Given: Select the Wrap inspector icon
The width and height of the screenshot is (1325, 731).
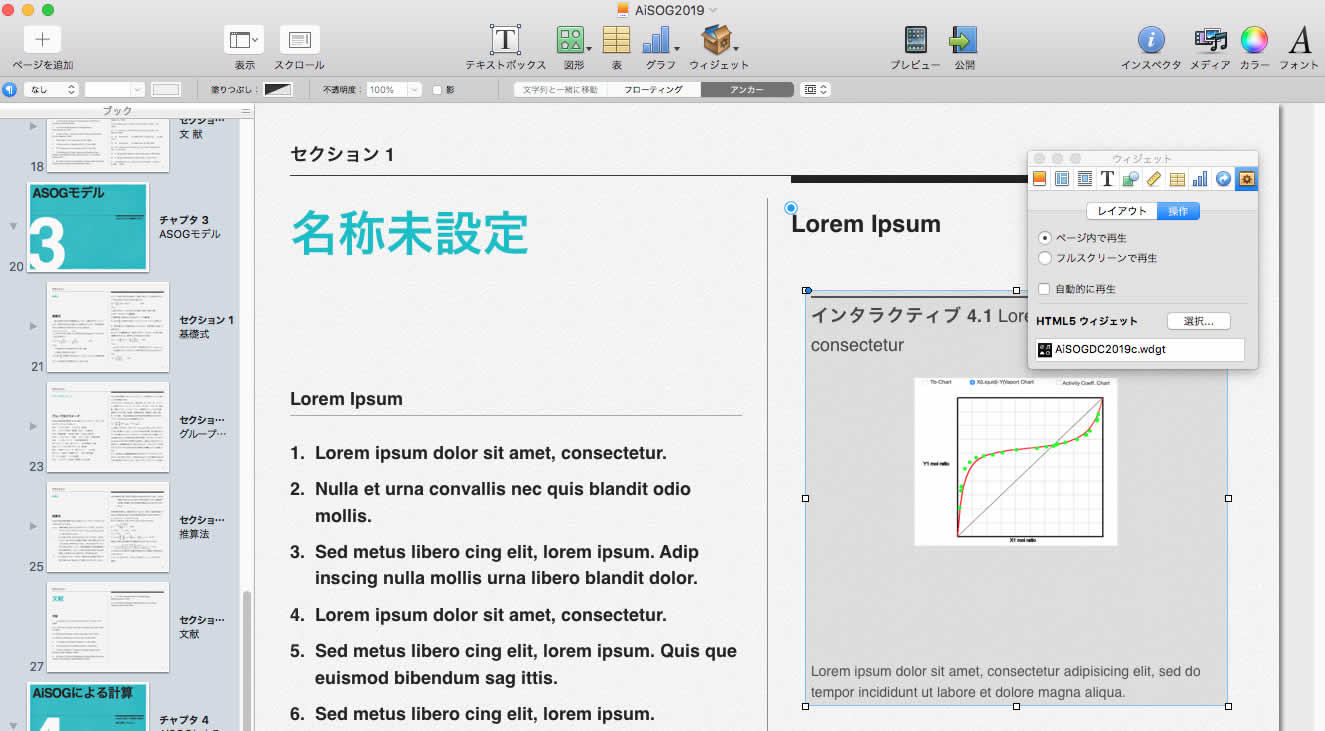Looking at the screenshot, I should (1085, 179).
